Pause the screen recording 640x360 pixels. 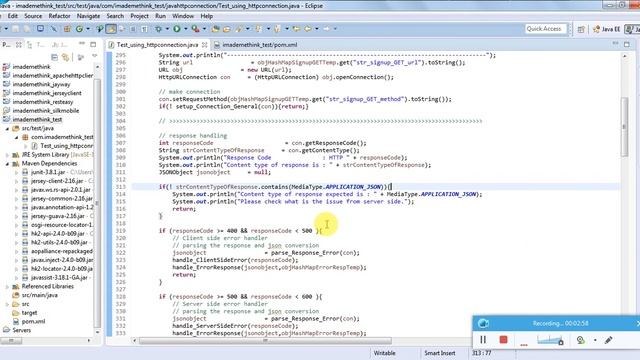click(483, 340)
